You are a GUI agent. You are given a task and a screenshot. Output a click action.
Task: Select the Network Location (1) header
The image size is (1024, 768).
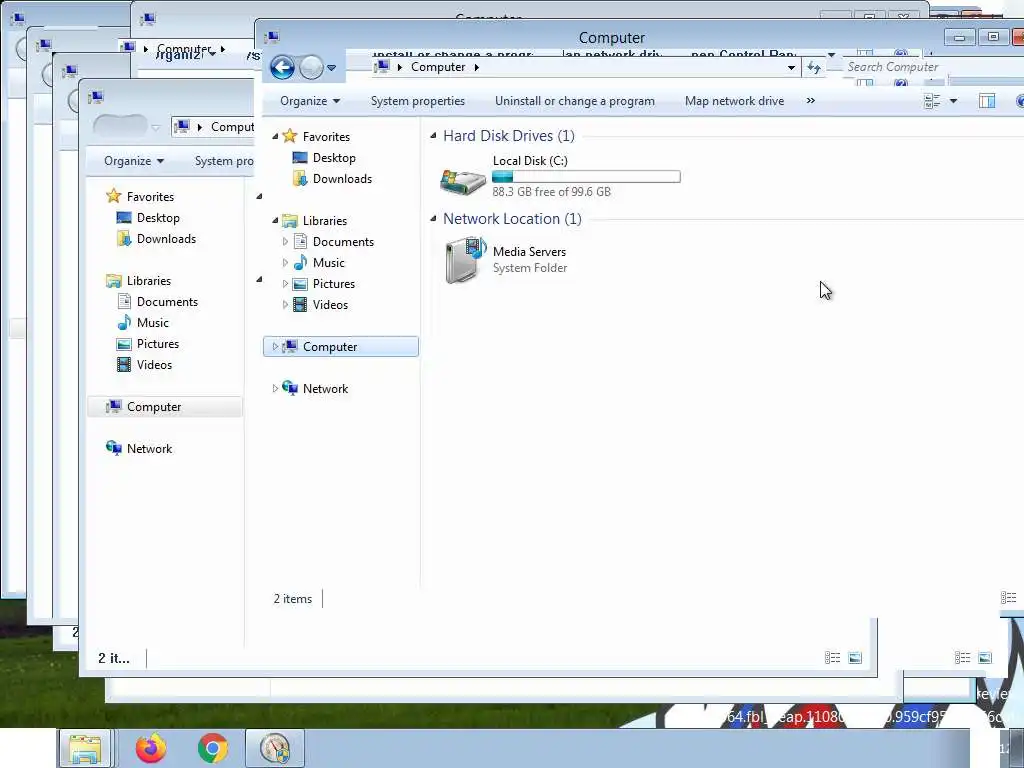pyautogui.click(x=512, y=219)
